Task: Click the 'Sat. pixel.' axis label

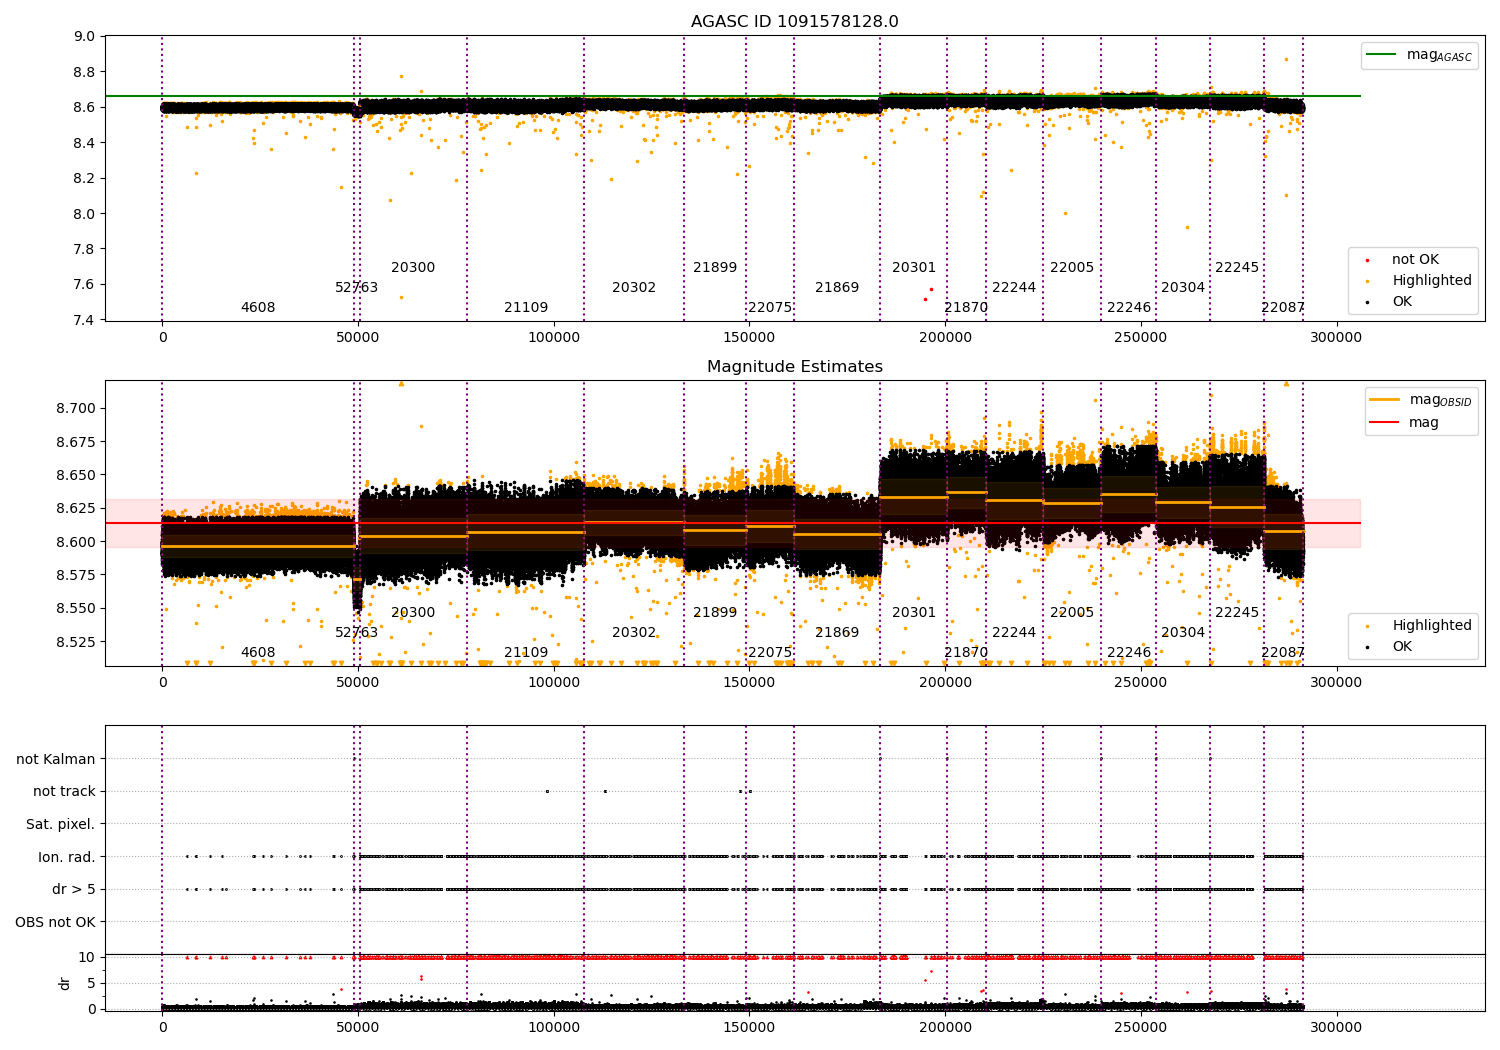Action: (61, 824)
